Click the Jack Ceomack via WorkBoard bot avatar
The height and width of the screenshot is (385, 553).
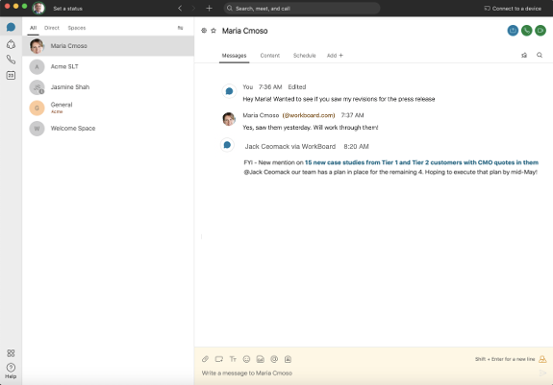click(x=227, y=145)
